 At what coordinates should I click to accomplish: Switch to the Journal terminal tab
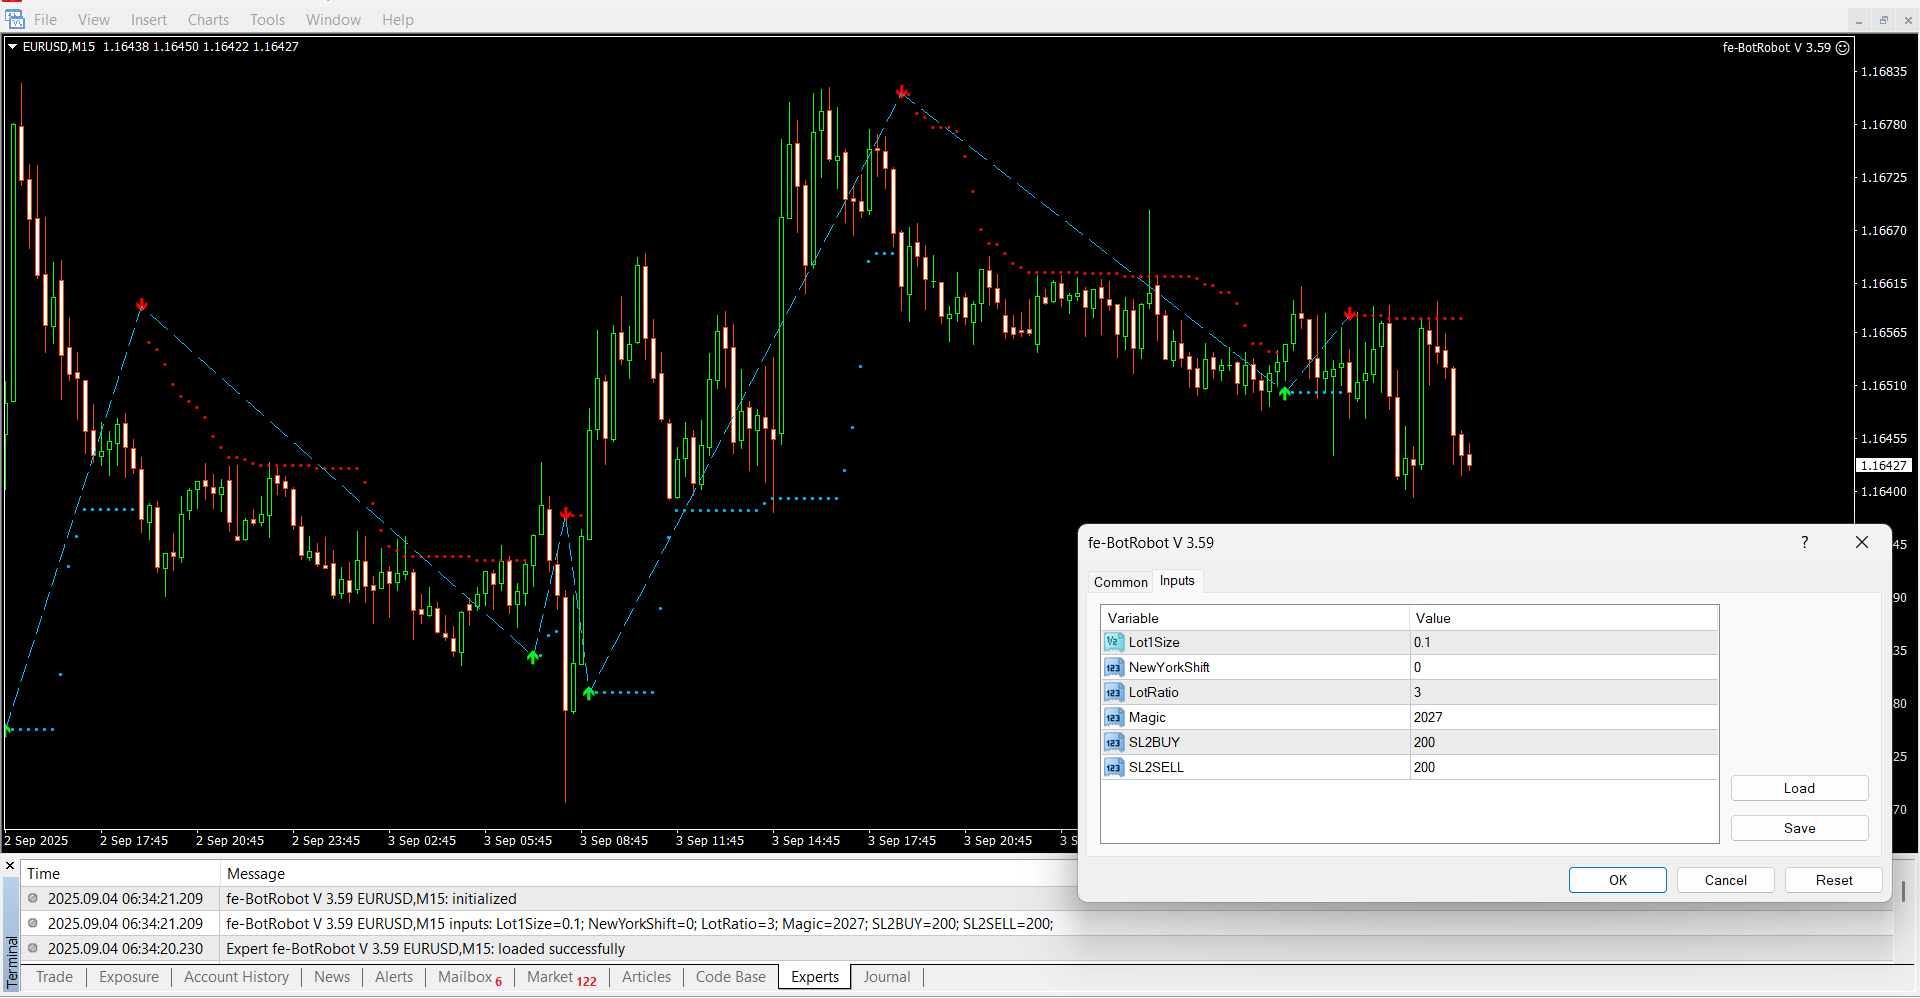point(886,977)
